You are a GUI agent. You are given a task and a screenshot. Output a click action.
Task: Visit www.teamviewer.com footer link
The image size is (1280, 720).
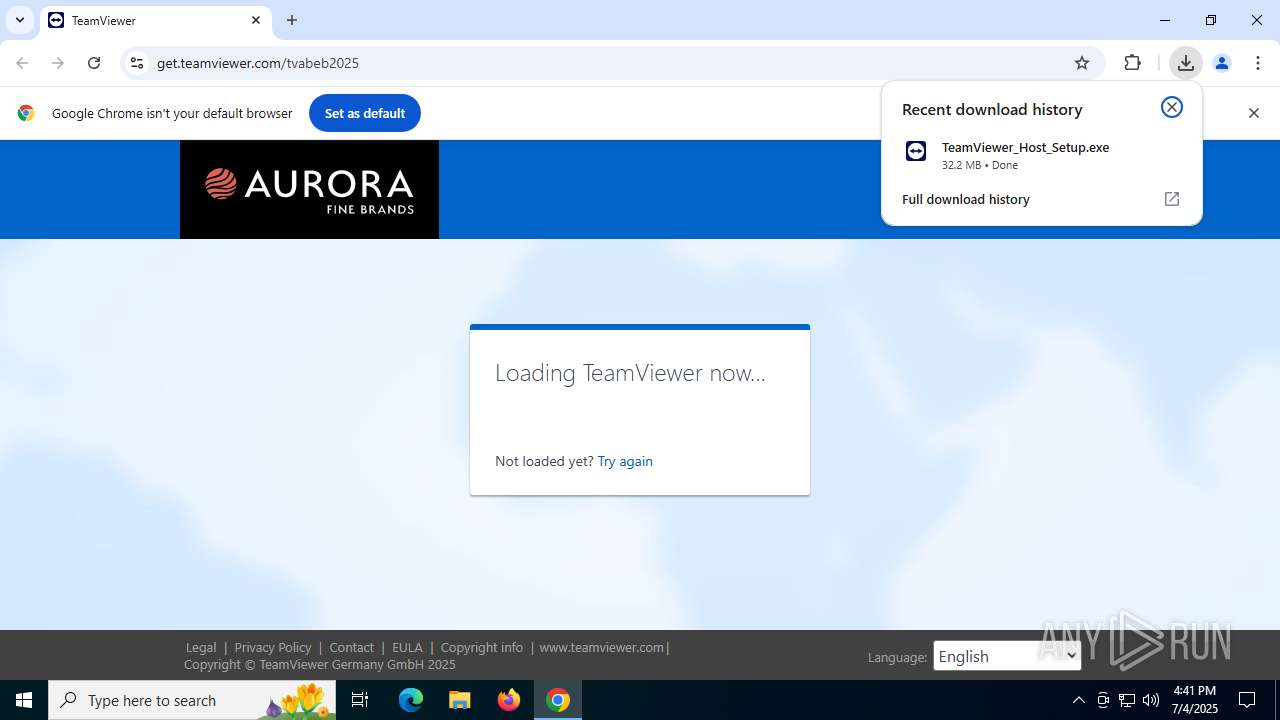click(601, 647)
